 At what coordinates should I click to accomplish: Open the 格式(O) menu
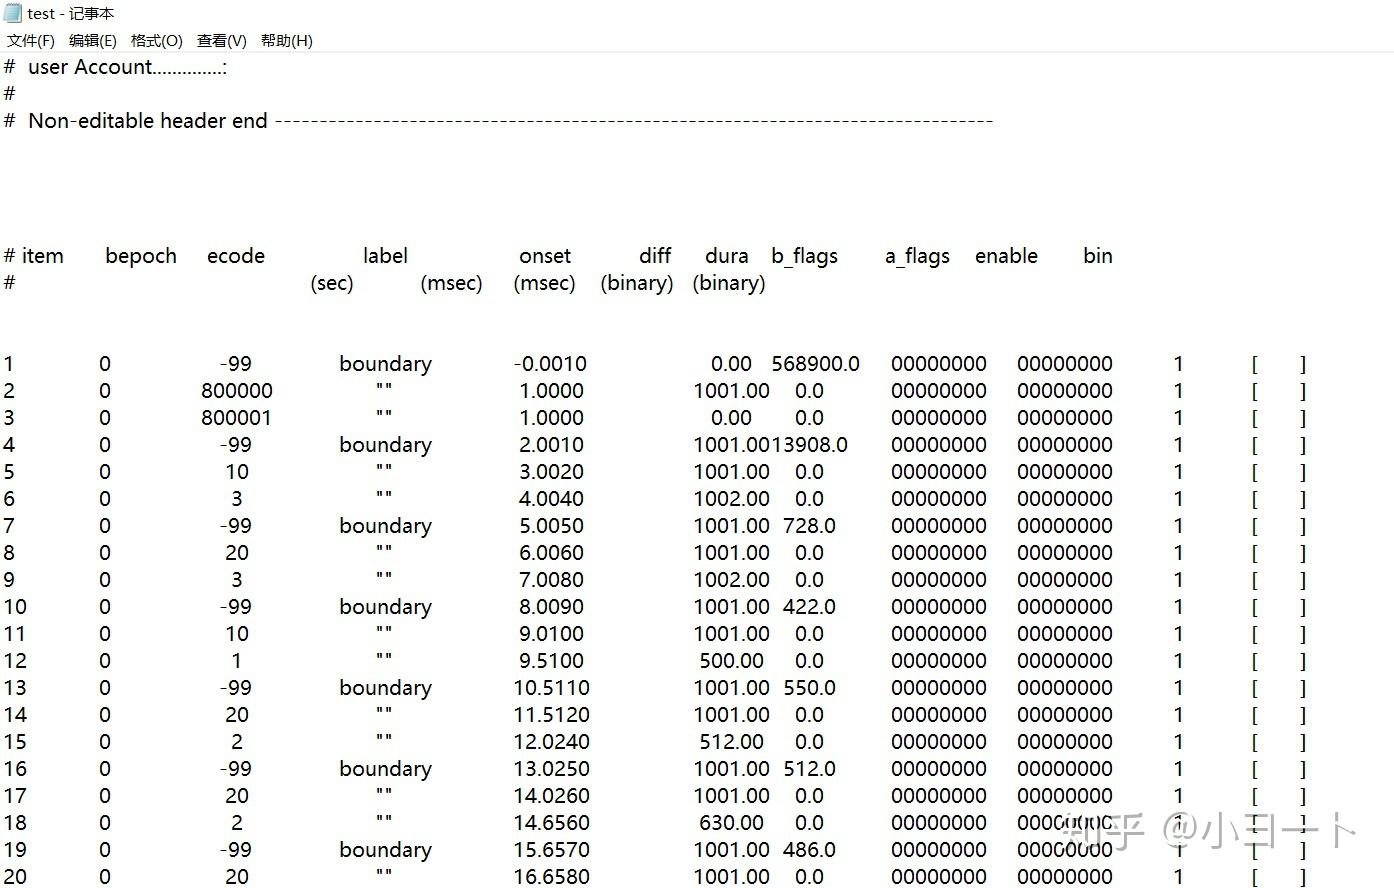pyautogui.click(x=156, y=41)
